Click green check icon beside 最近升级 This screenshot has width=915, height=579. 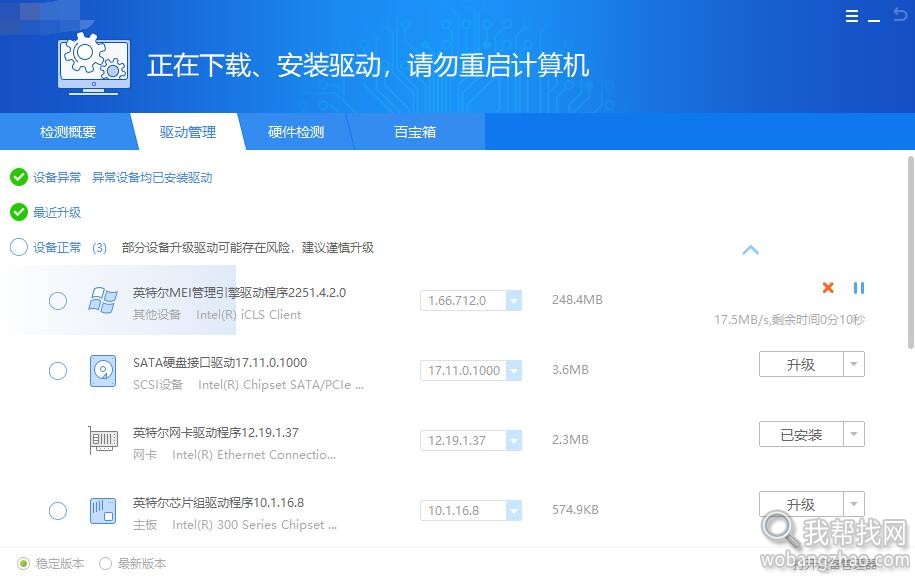click(19, 212)
